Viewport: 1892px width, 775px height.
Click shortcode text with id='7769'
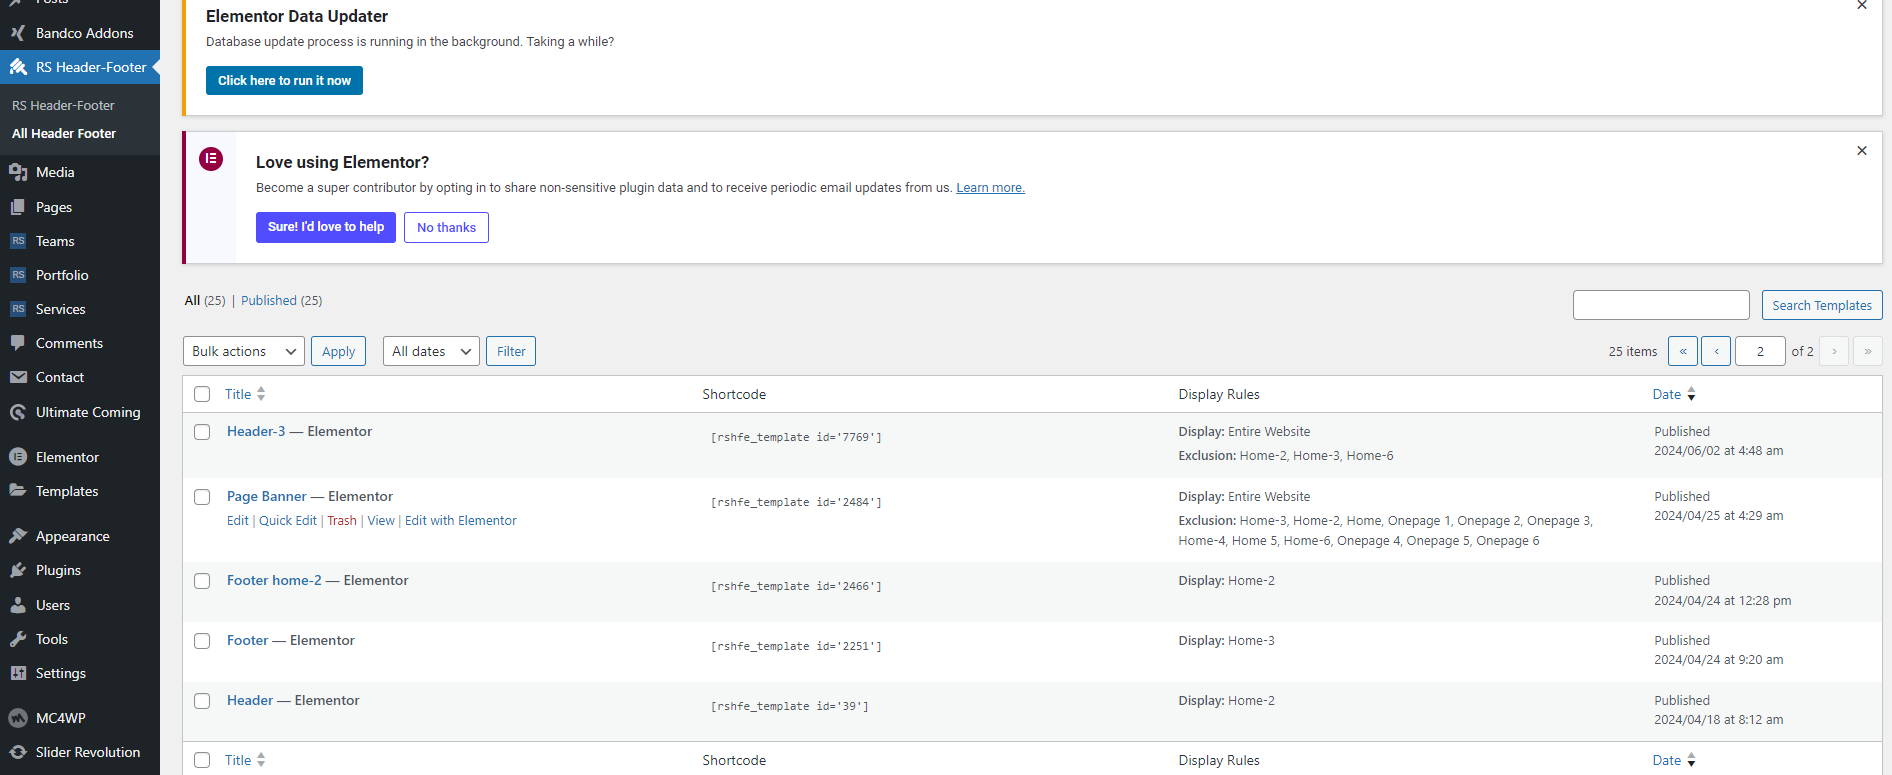(796, 437)
